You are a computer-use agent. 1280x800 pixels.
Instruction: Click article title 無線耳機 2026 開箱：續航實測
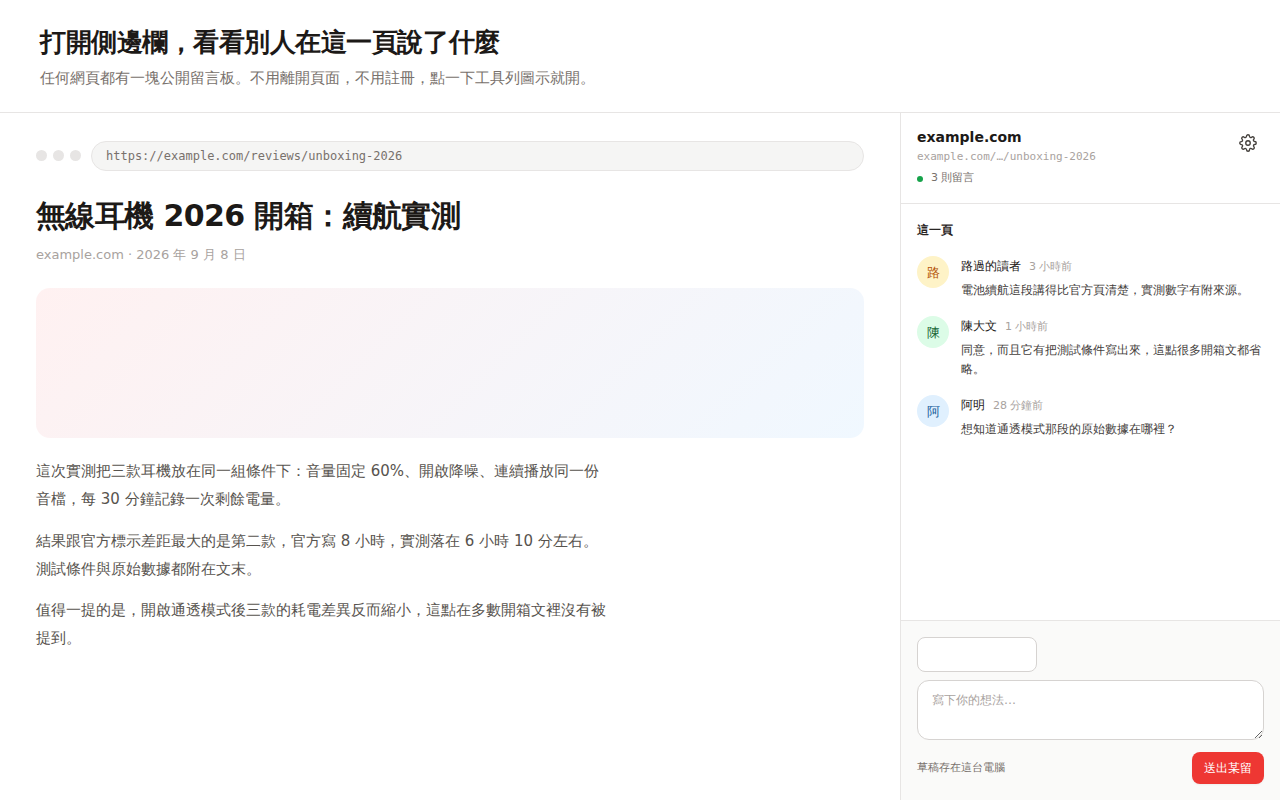tap(248, 216)
